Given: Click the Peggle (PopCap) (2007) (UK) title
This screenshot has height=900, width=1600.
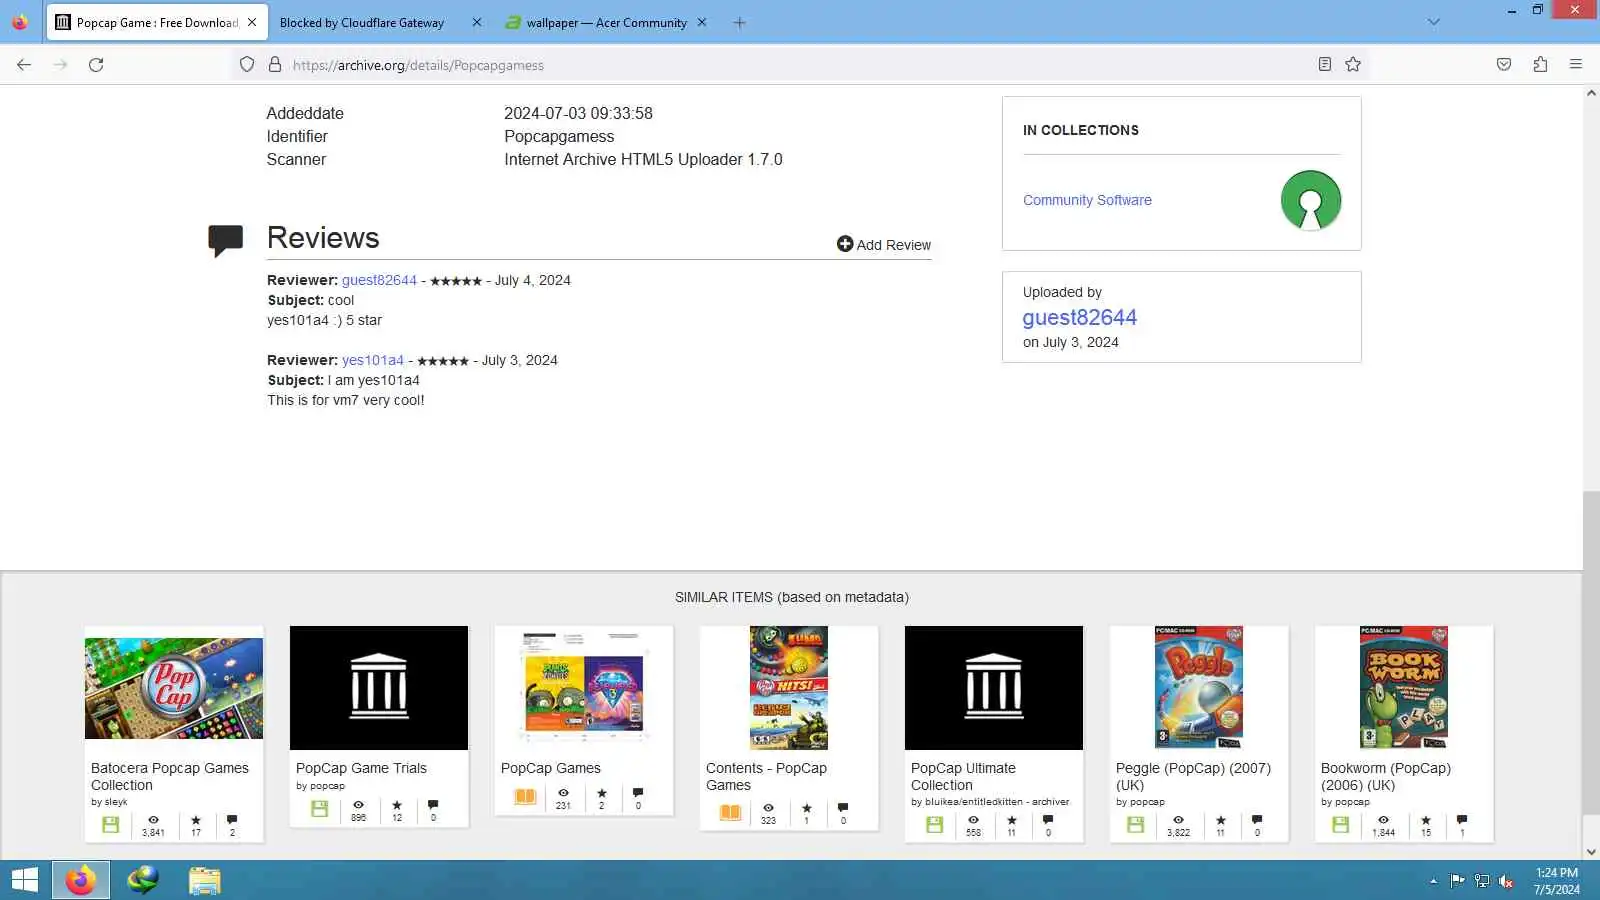Looking at the screenshot, I should pos(1193,777).
